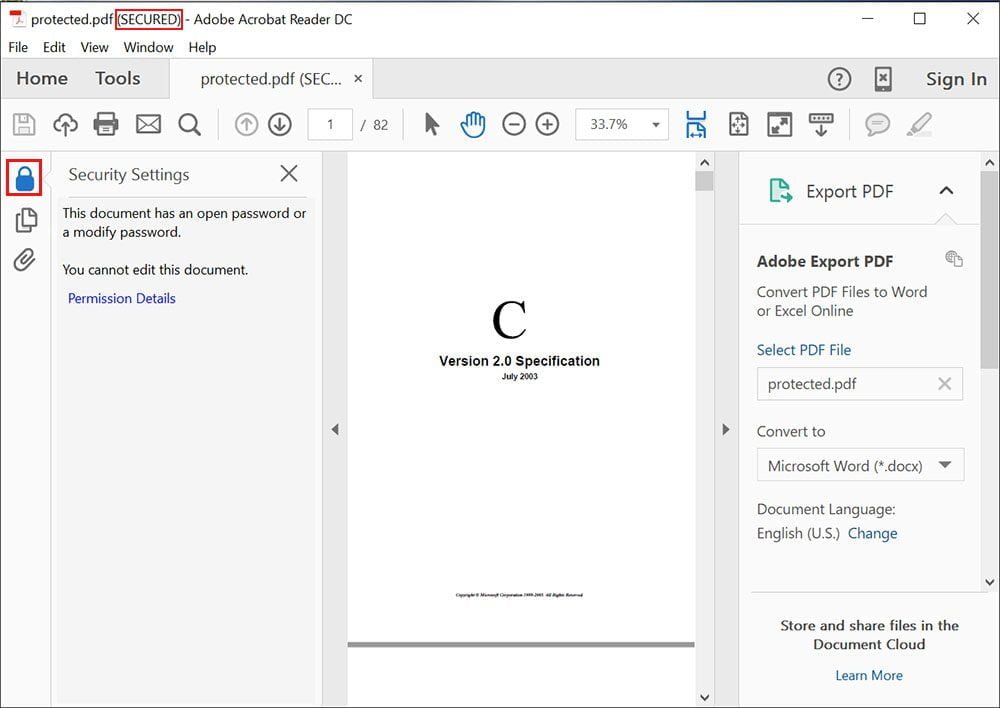
Task: Open the Page Thumbnails panel icon
Action: (25, 220)
